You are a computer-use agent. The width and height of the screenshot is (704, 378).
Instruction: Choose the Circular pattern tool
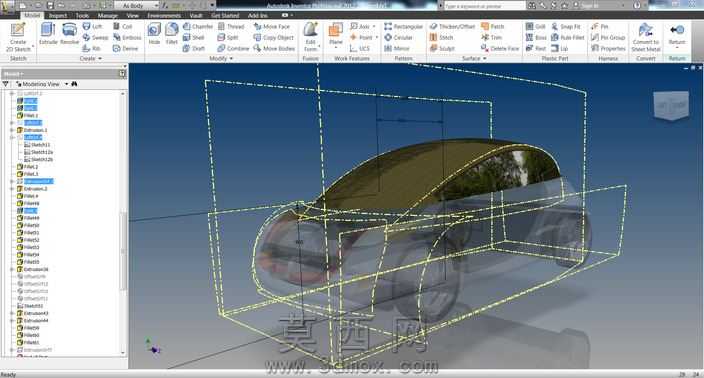pyautogui.click(x=398, y=38)
